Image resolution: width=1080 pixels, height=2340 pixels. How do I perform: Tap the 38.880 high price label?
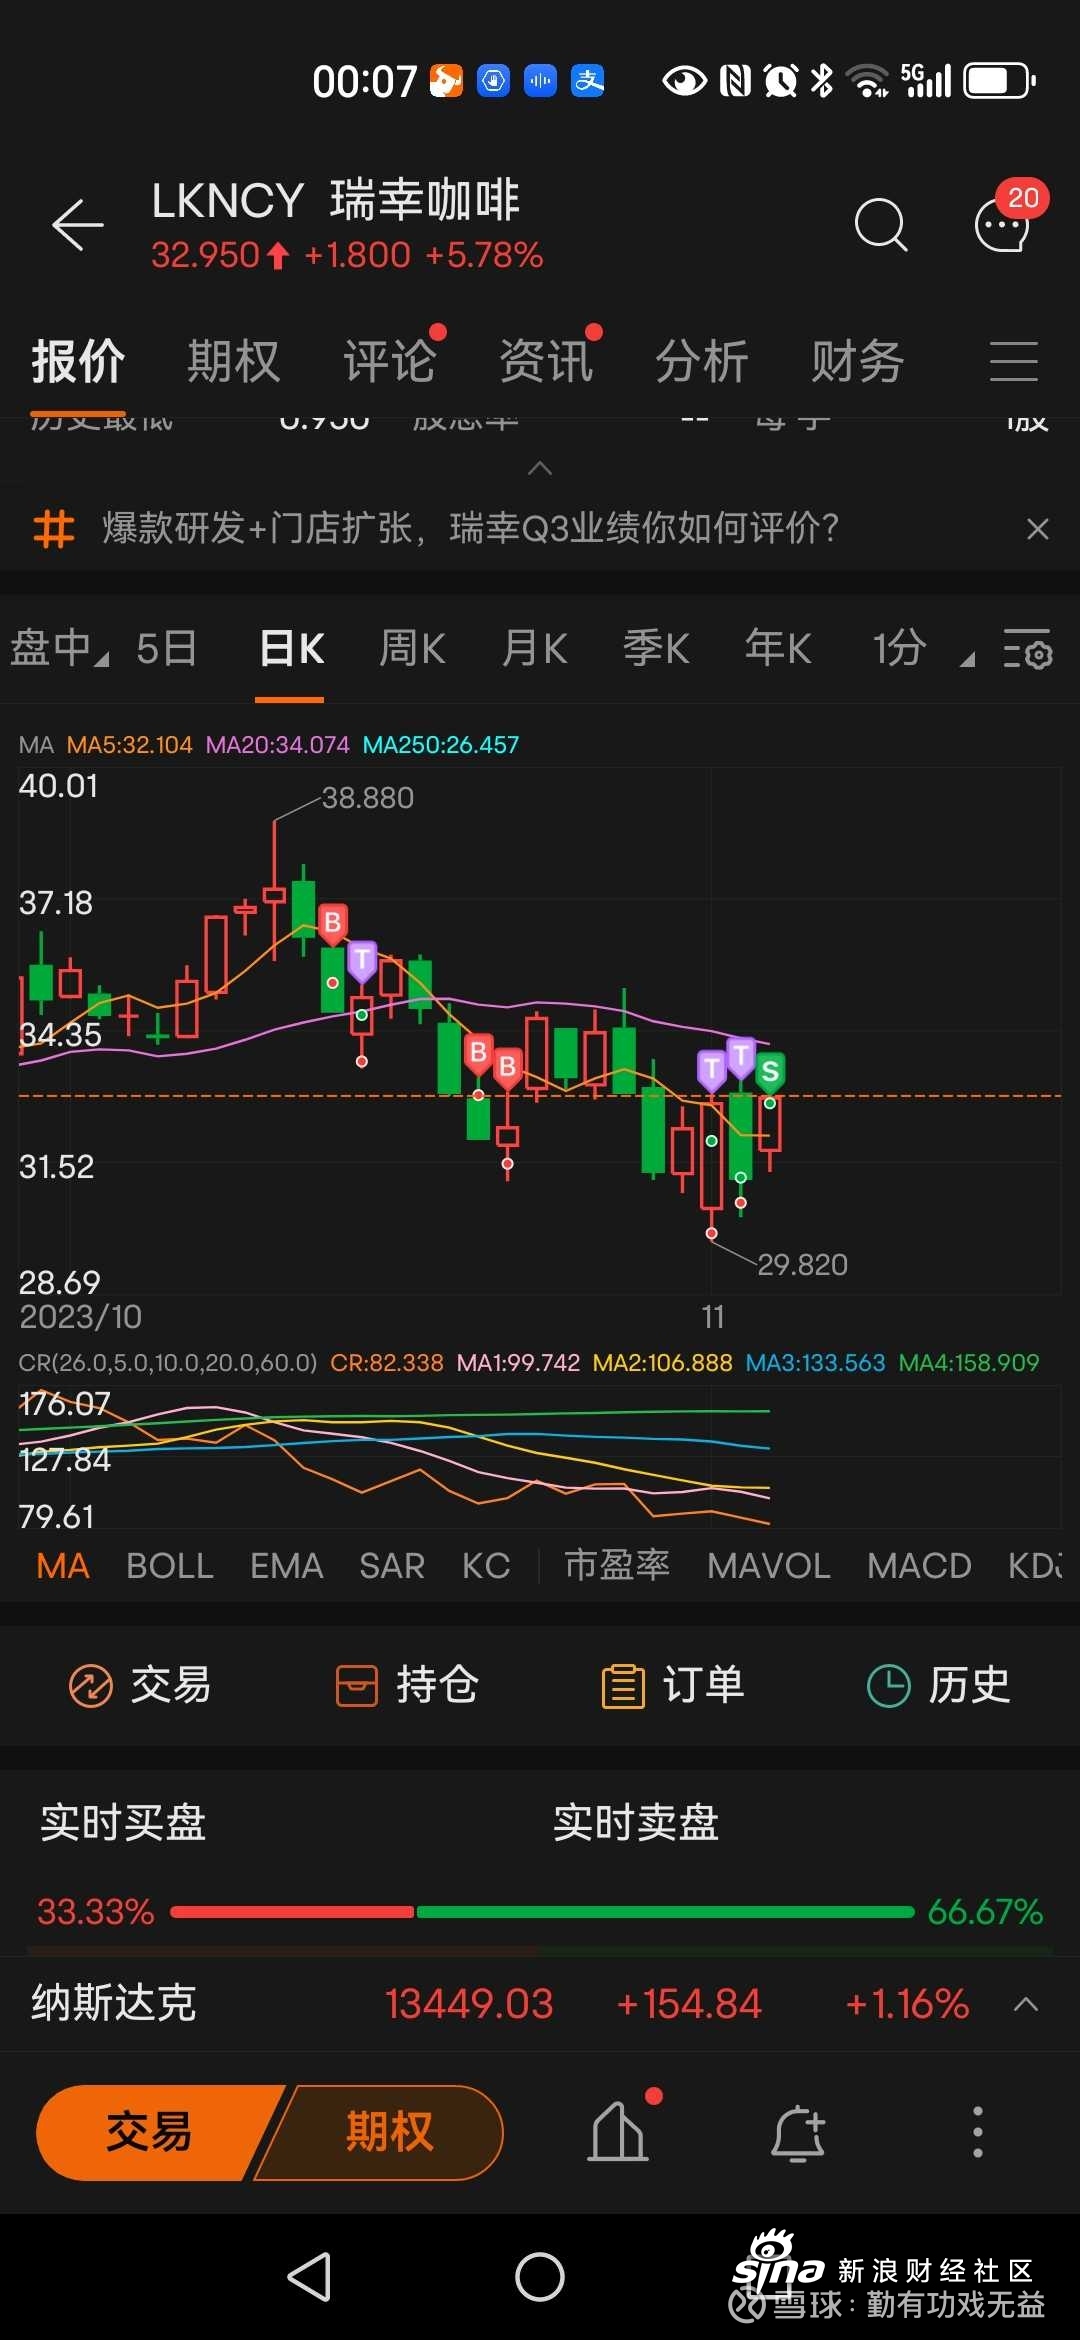(x=367, y=798)
